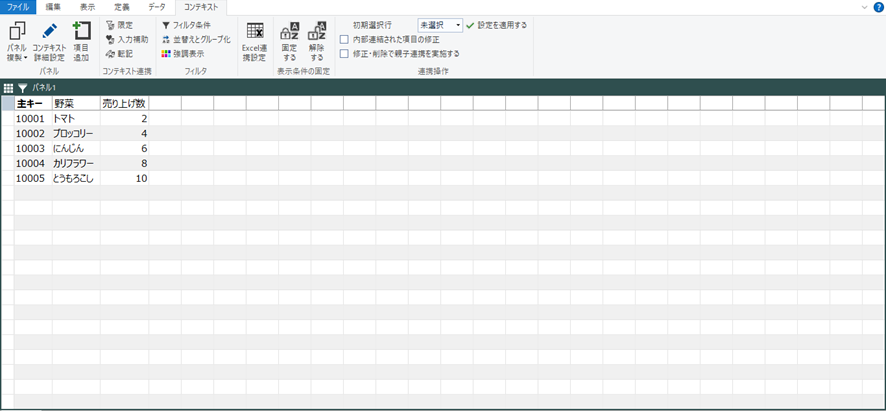Open the ファイル menu tab

pyautogui.click(x=18, y=7)
